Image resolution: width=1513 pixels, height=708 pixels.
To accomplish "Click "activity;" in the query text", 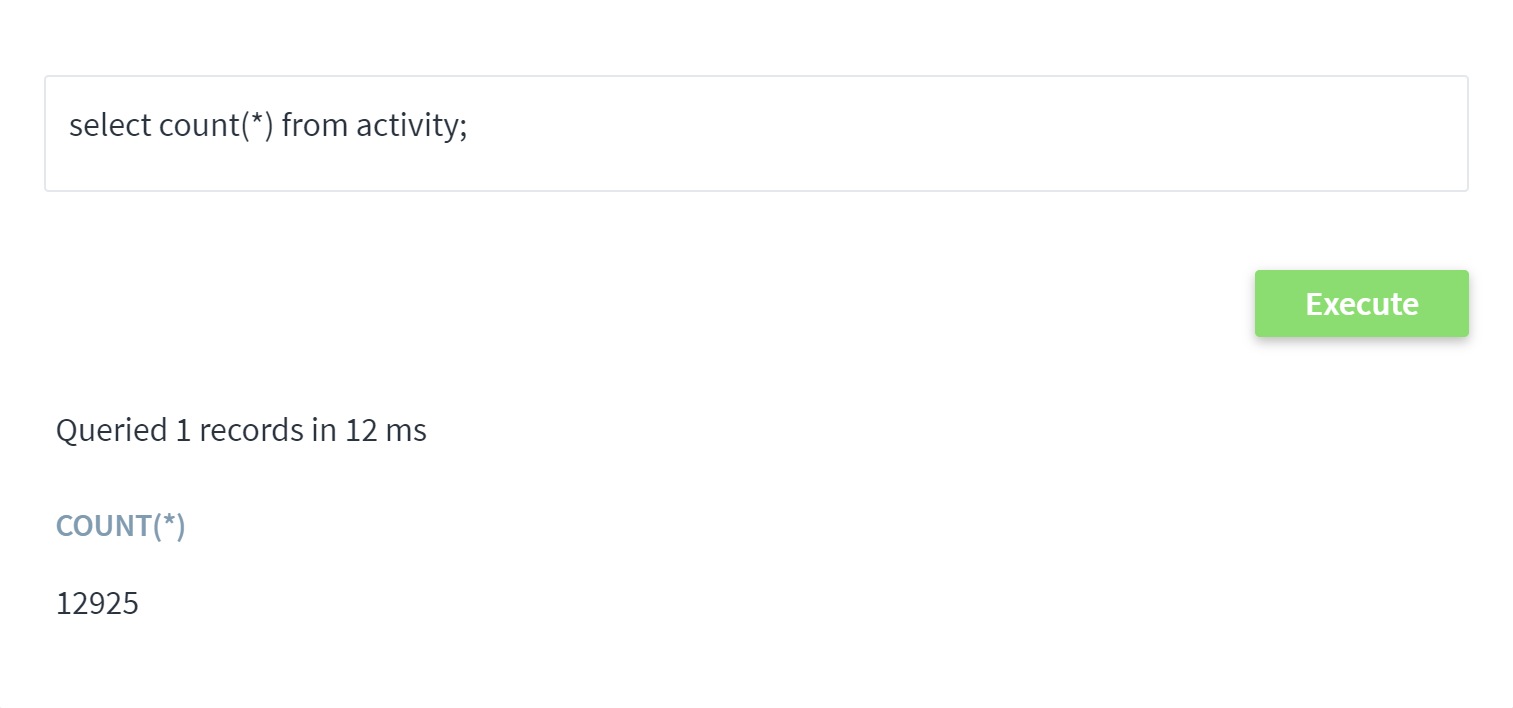I will (x=411, y=126).
